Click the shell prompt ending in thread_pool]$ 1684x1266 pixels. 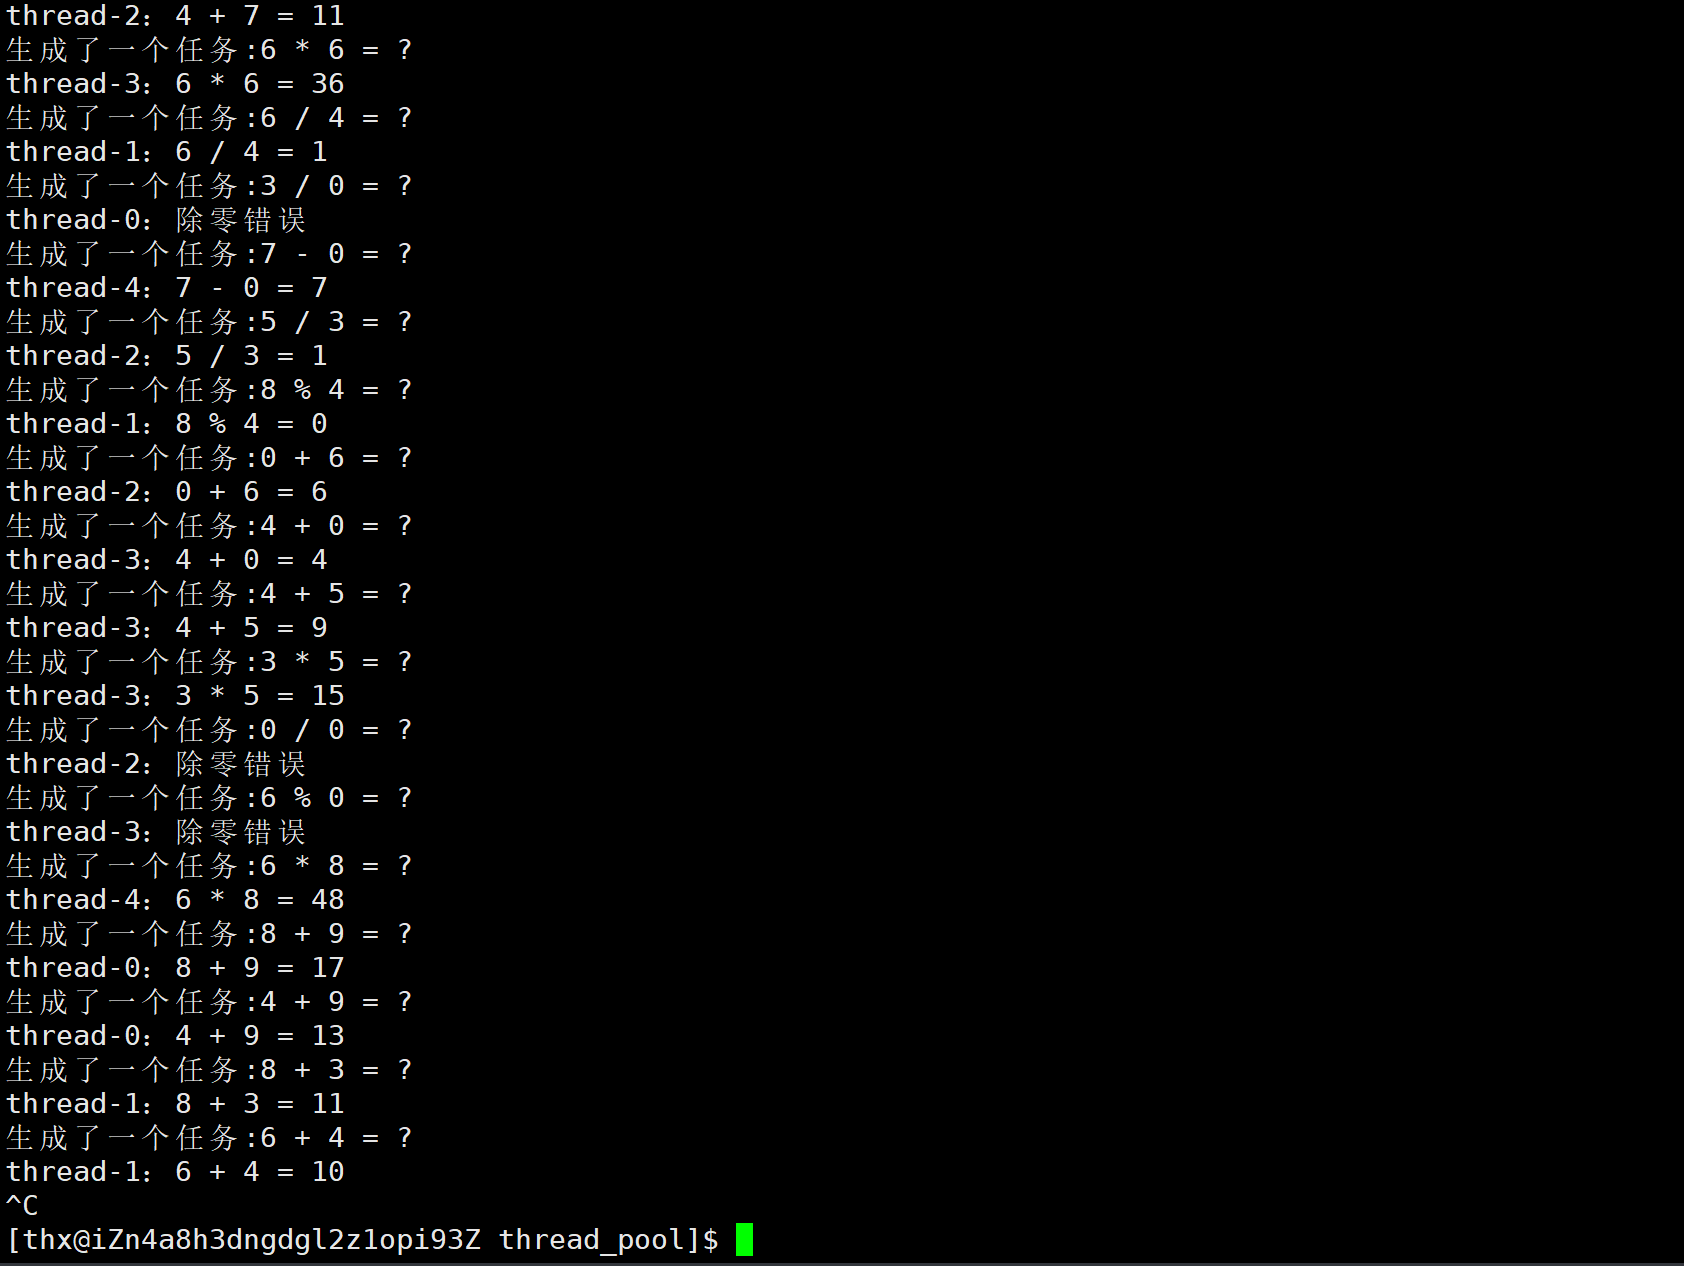(362, 1240)
